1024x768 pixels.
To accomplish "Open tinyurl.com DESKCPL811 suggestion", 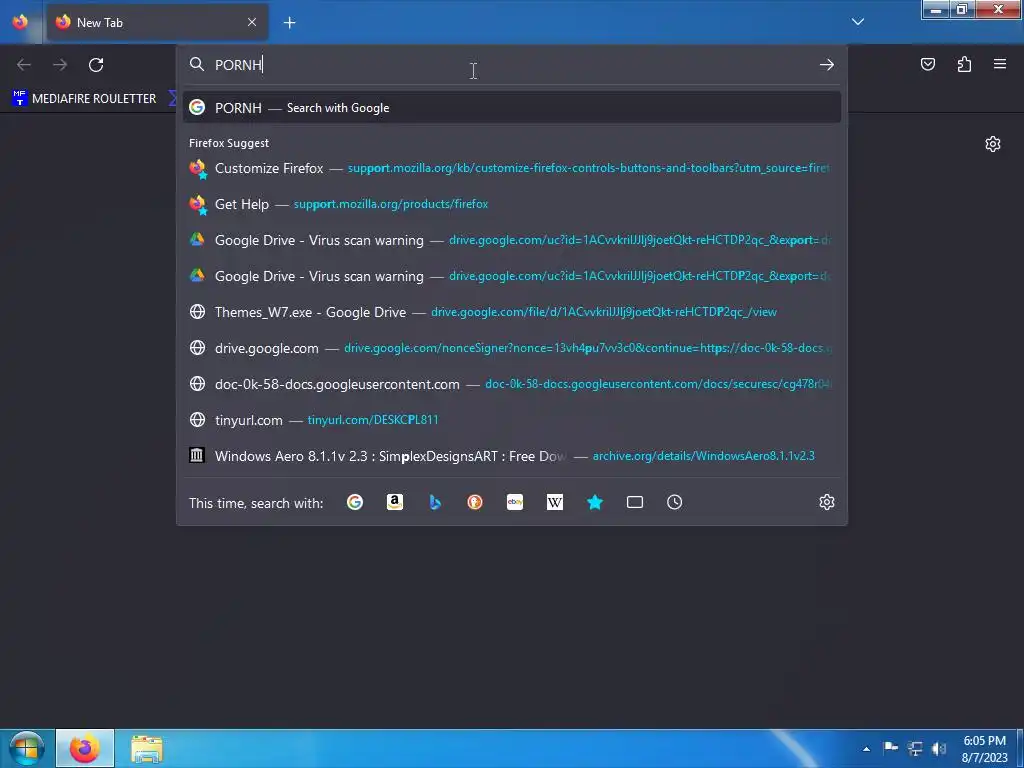I will click(512, 420).
